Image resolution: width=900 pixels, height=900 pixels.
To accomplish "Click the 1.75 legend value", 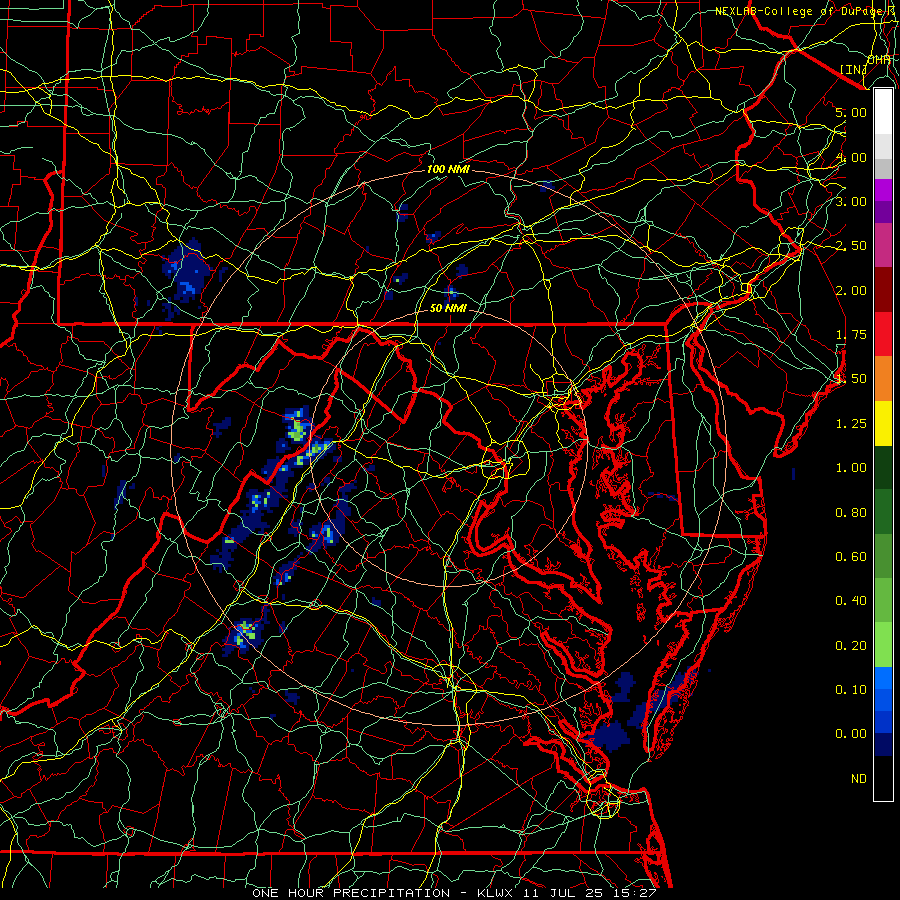I will pyautogui.click(x=851, y=335).
